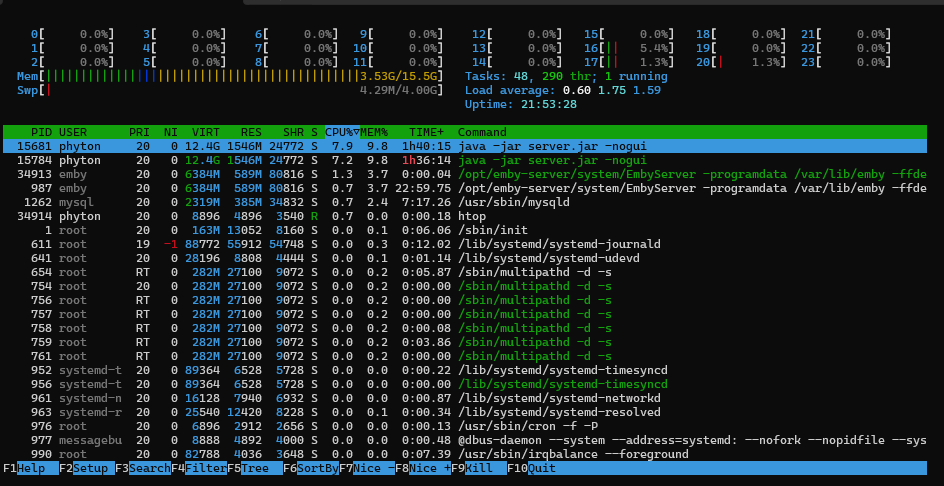Sort by the SHR column header
Image resolution: width=944 pixels, height=486 pixels.
(293, 132)
